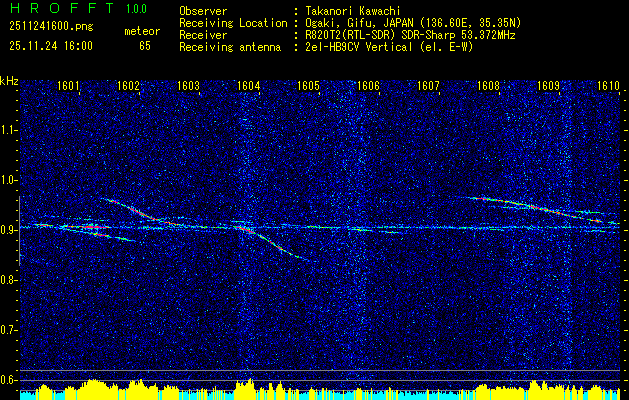This screenshot has width=629, height=400.
Task: Click the version number 1.0.0
Action: [136, 9]
